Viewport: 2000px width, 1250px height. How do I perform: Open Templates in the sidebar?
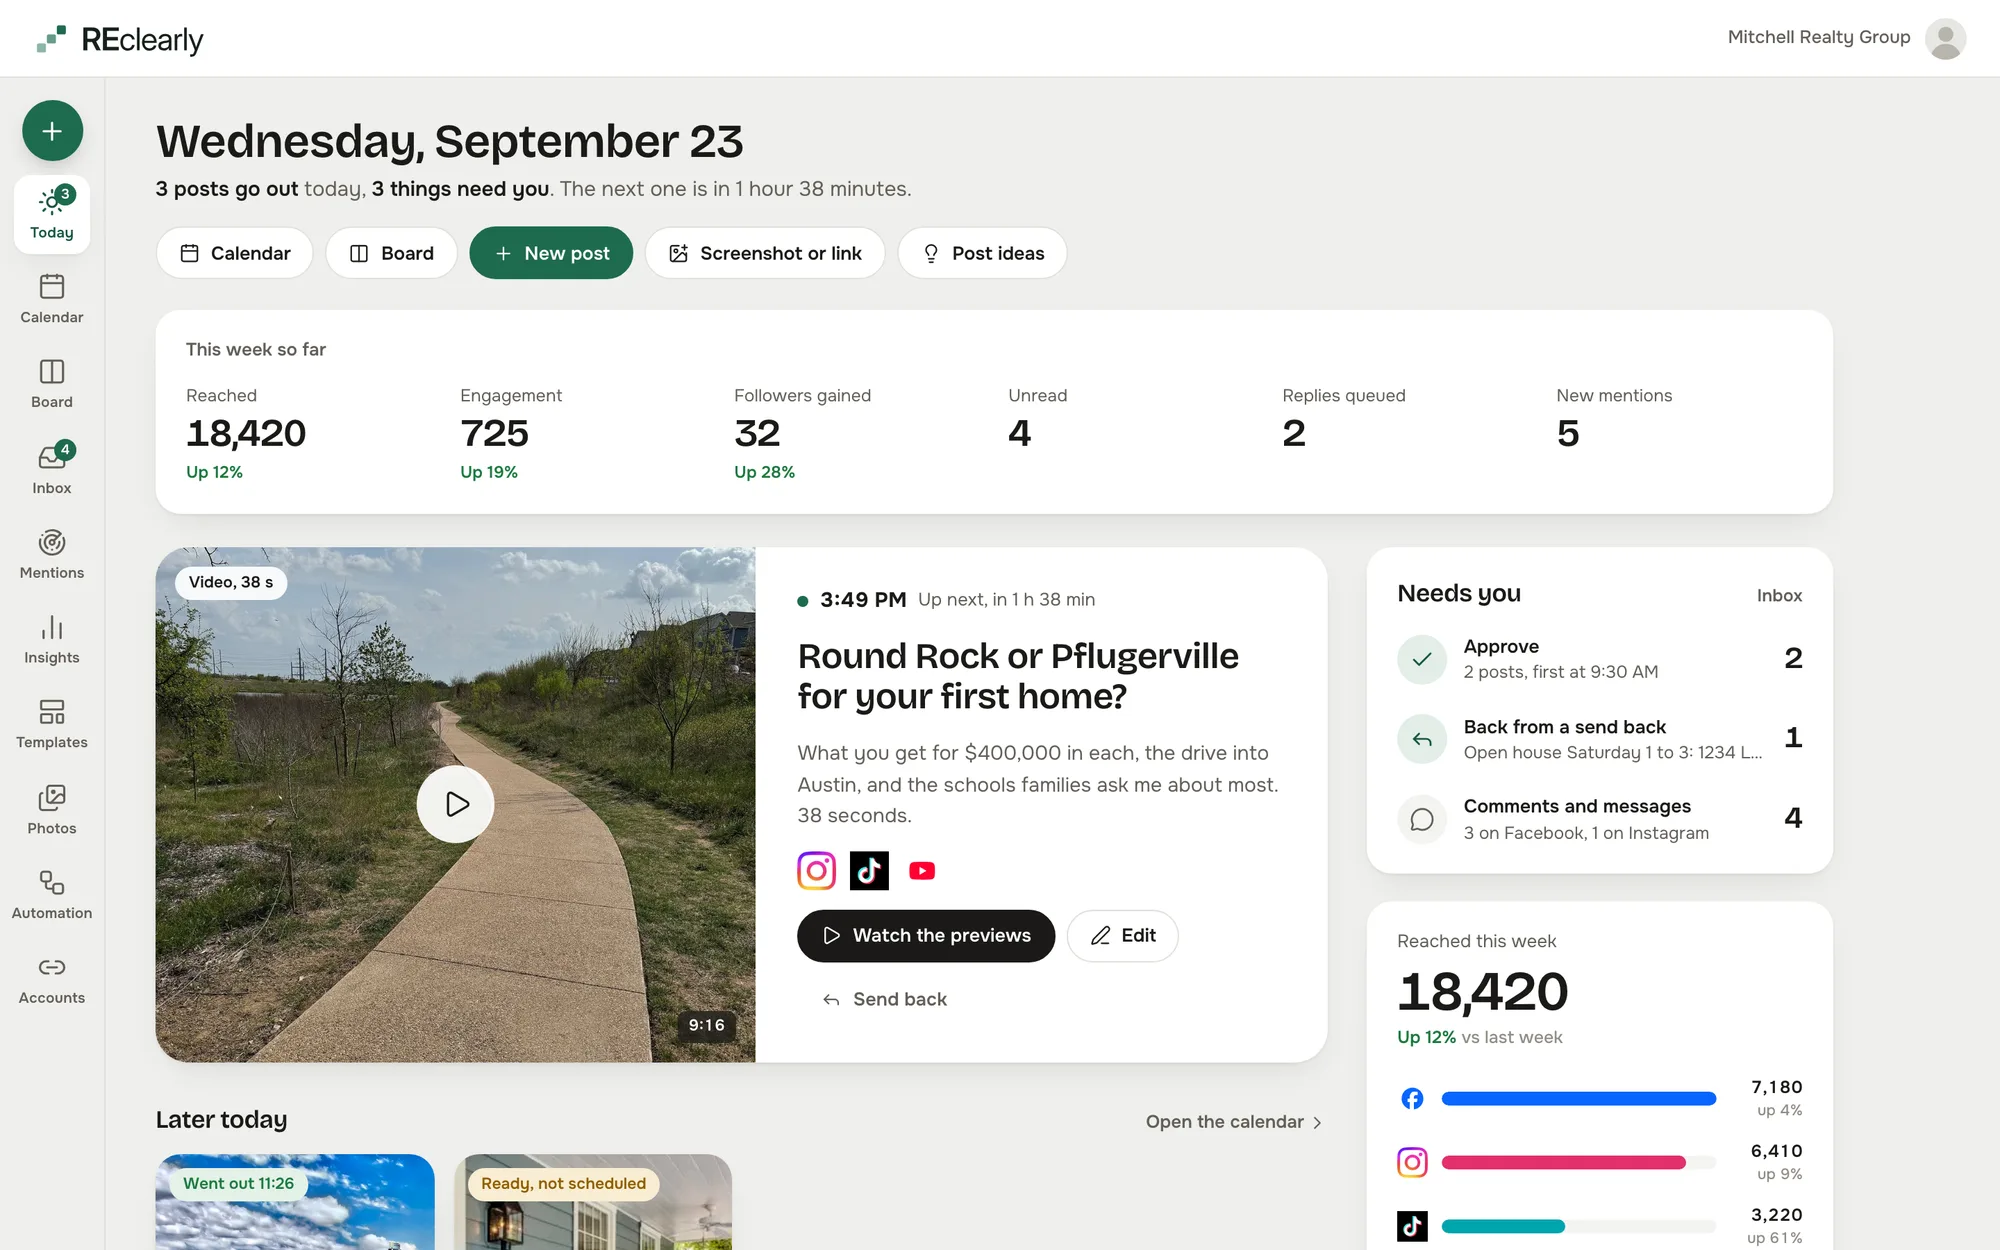(52, 724)
